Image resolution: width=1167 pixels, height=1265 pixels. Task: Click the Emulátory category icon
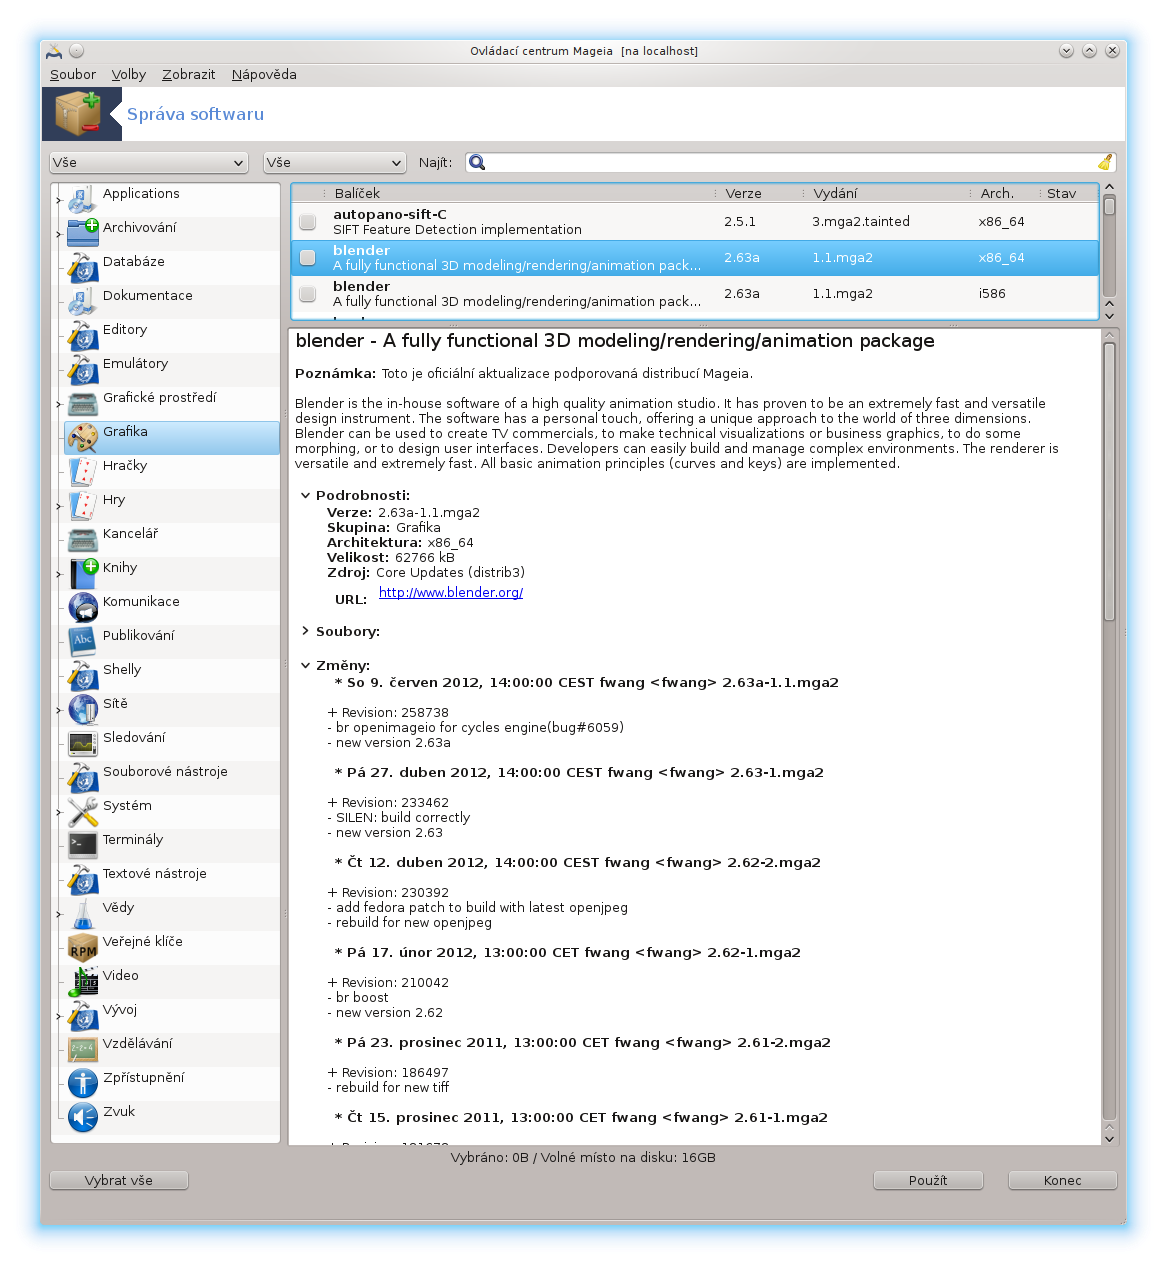coord(83,370)
